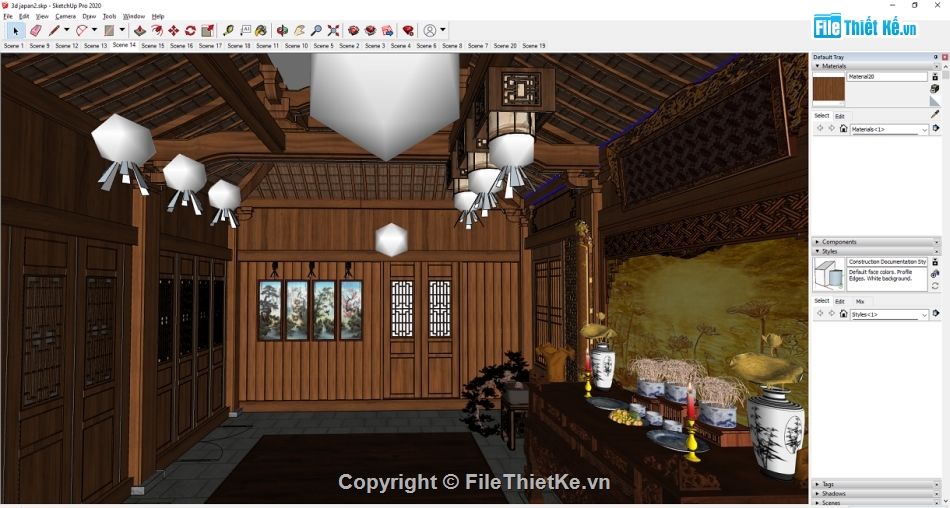Switch to Scene 15 tab
The height and width of the screenshot is (508, 950).
tap(153, 45)
